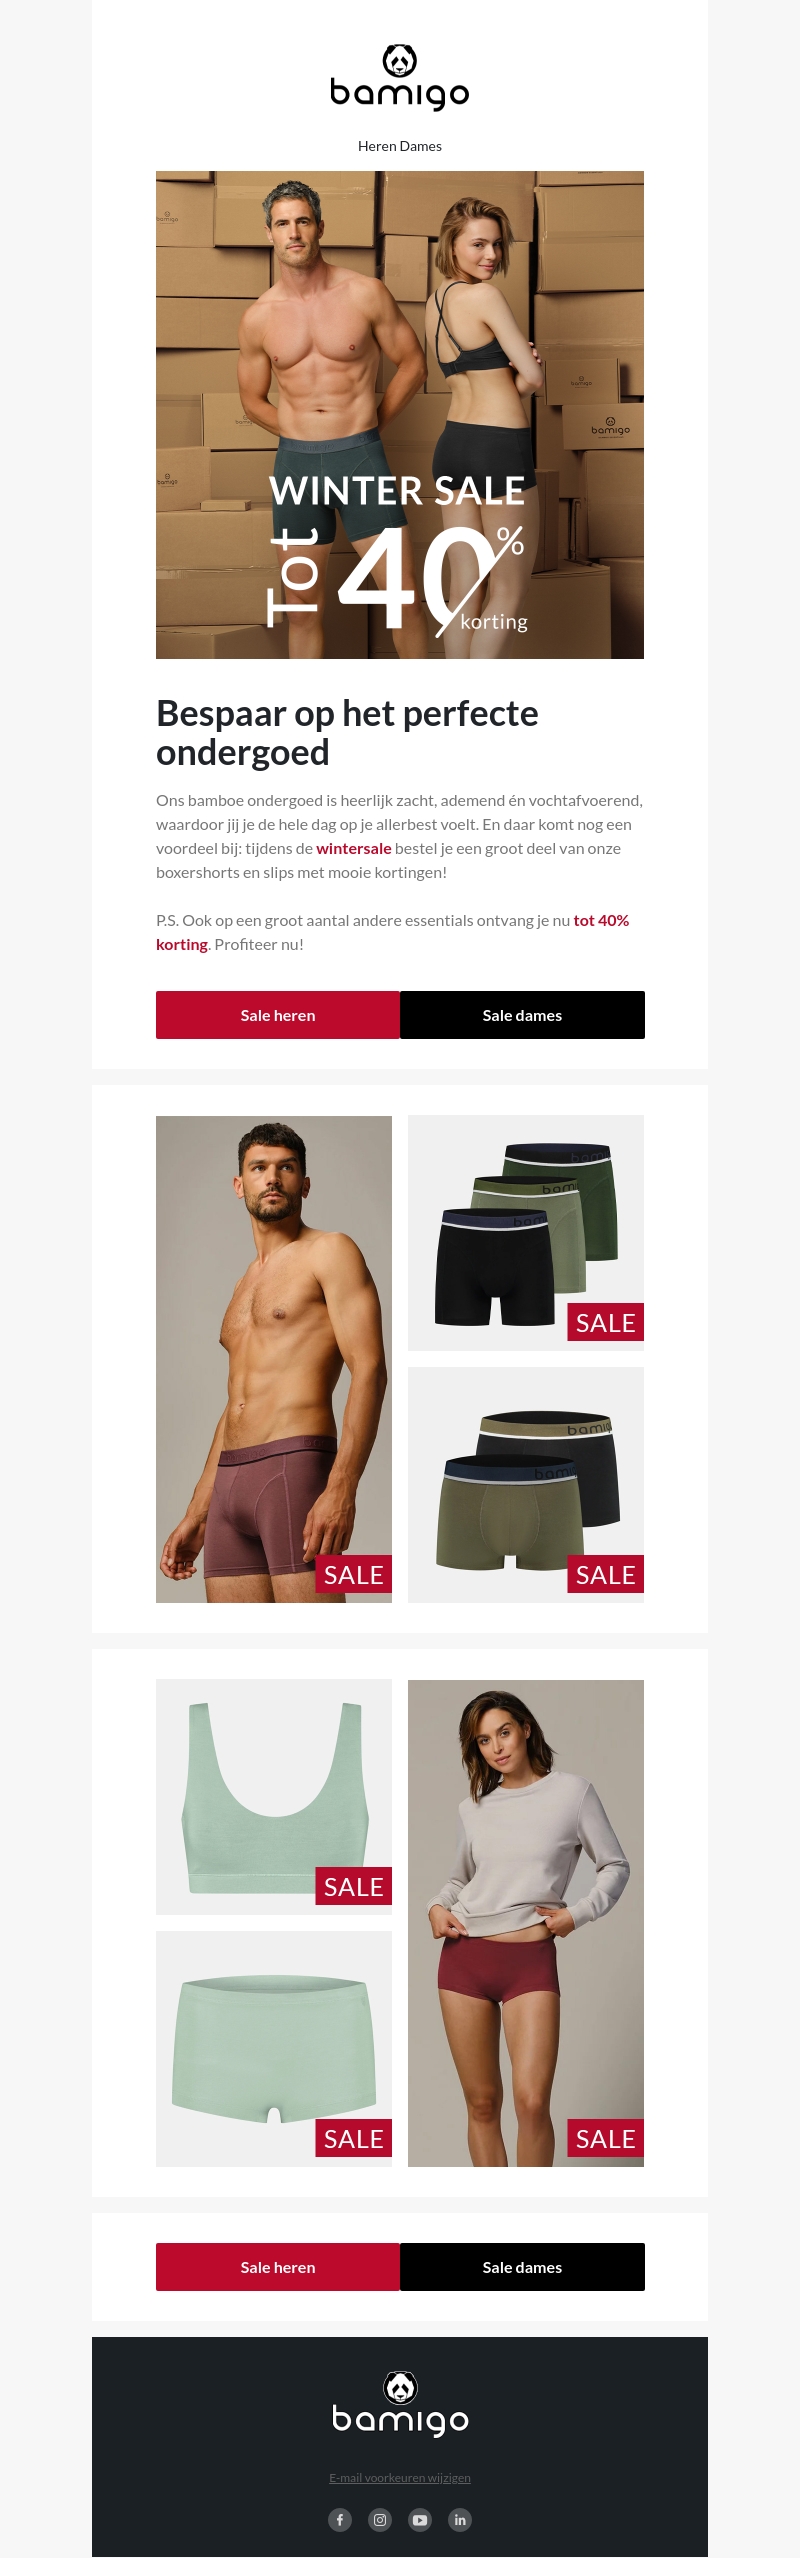800x2558 pixels.
Task: Click the top red Sale heren button
Action: (x=278, y=1015)
